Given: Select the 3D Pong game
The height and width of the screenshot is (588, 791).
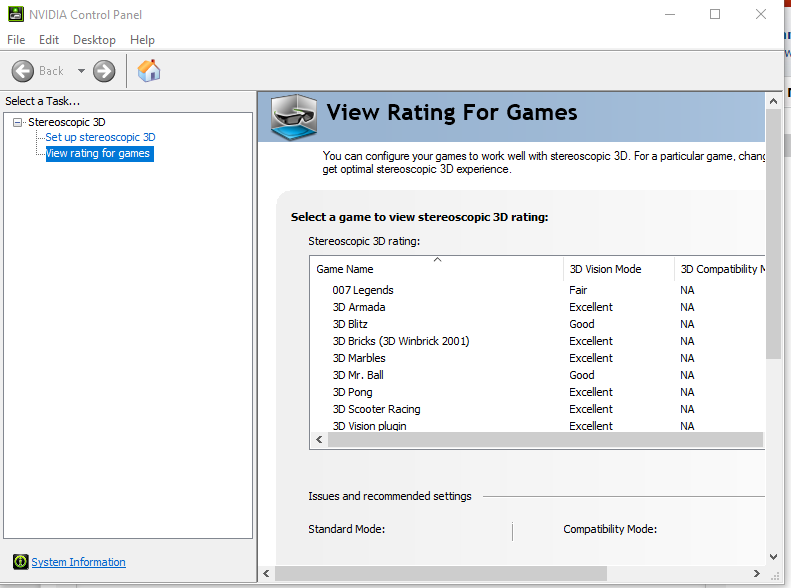Looking at the screenshot, I should coord(352,392).
